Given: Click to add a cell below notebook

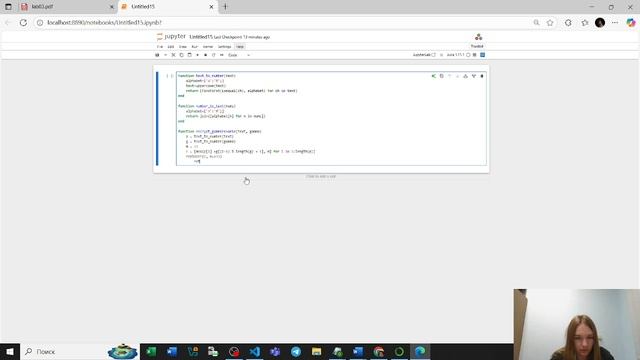Looking at the screenshot, I should [321, 176].
